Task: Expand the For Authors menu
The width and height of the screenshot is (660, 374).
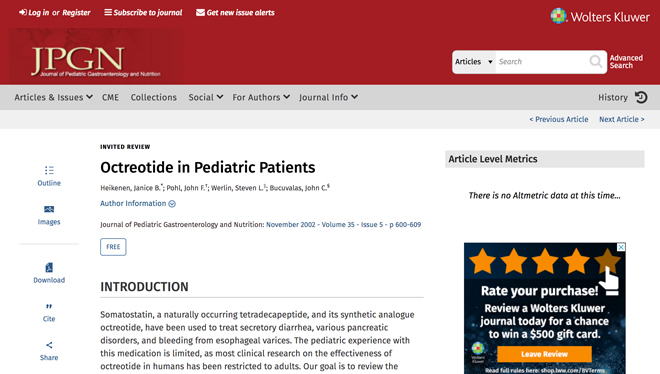Action: coord(261,97)
